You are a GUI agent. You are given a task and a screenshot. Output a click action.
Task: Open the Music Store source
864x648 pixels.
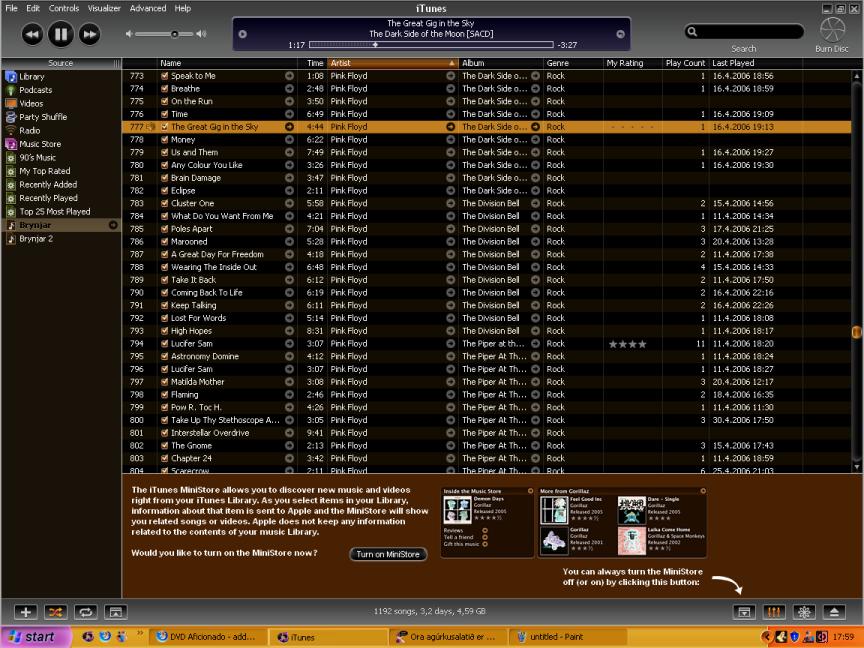[40, 144]
